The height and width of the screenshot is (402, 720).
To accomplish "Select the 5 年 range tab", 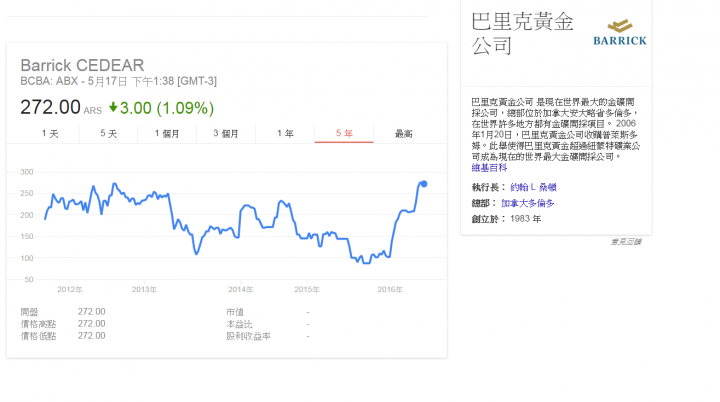I will click(x=343, y=133).
